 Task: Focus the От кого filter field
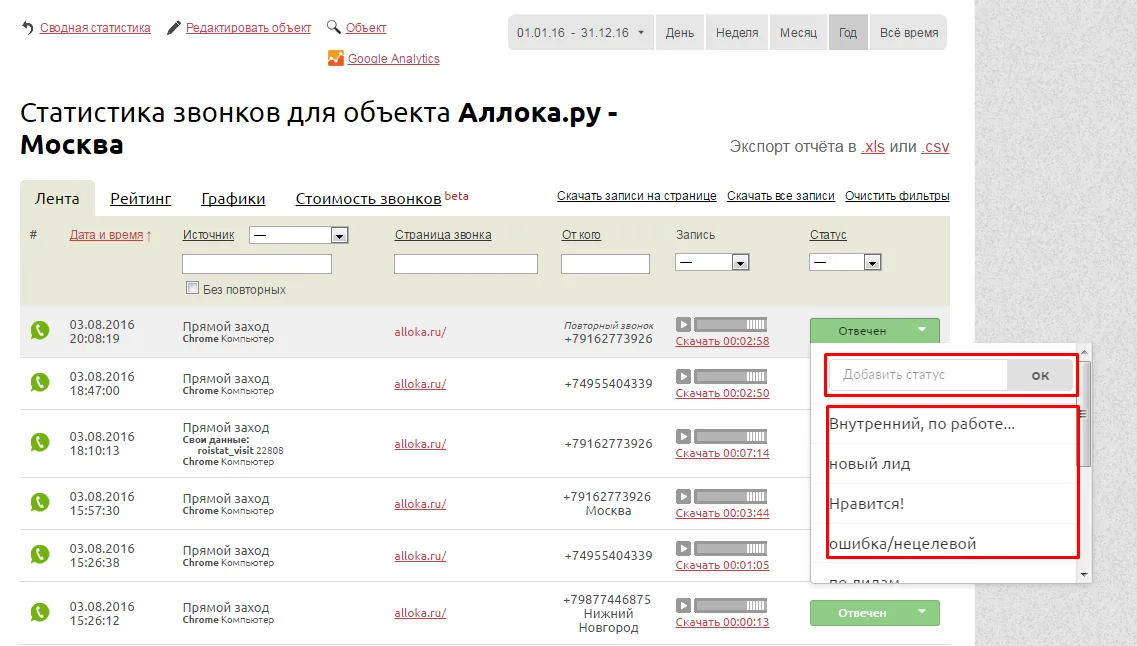click(x=605, y=264)
